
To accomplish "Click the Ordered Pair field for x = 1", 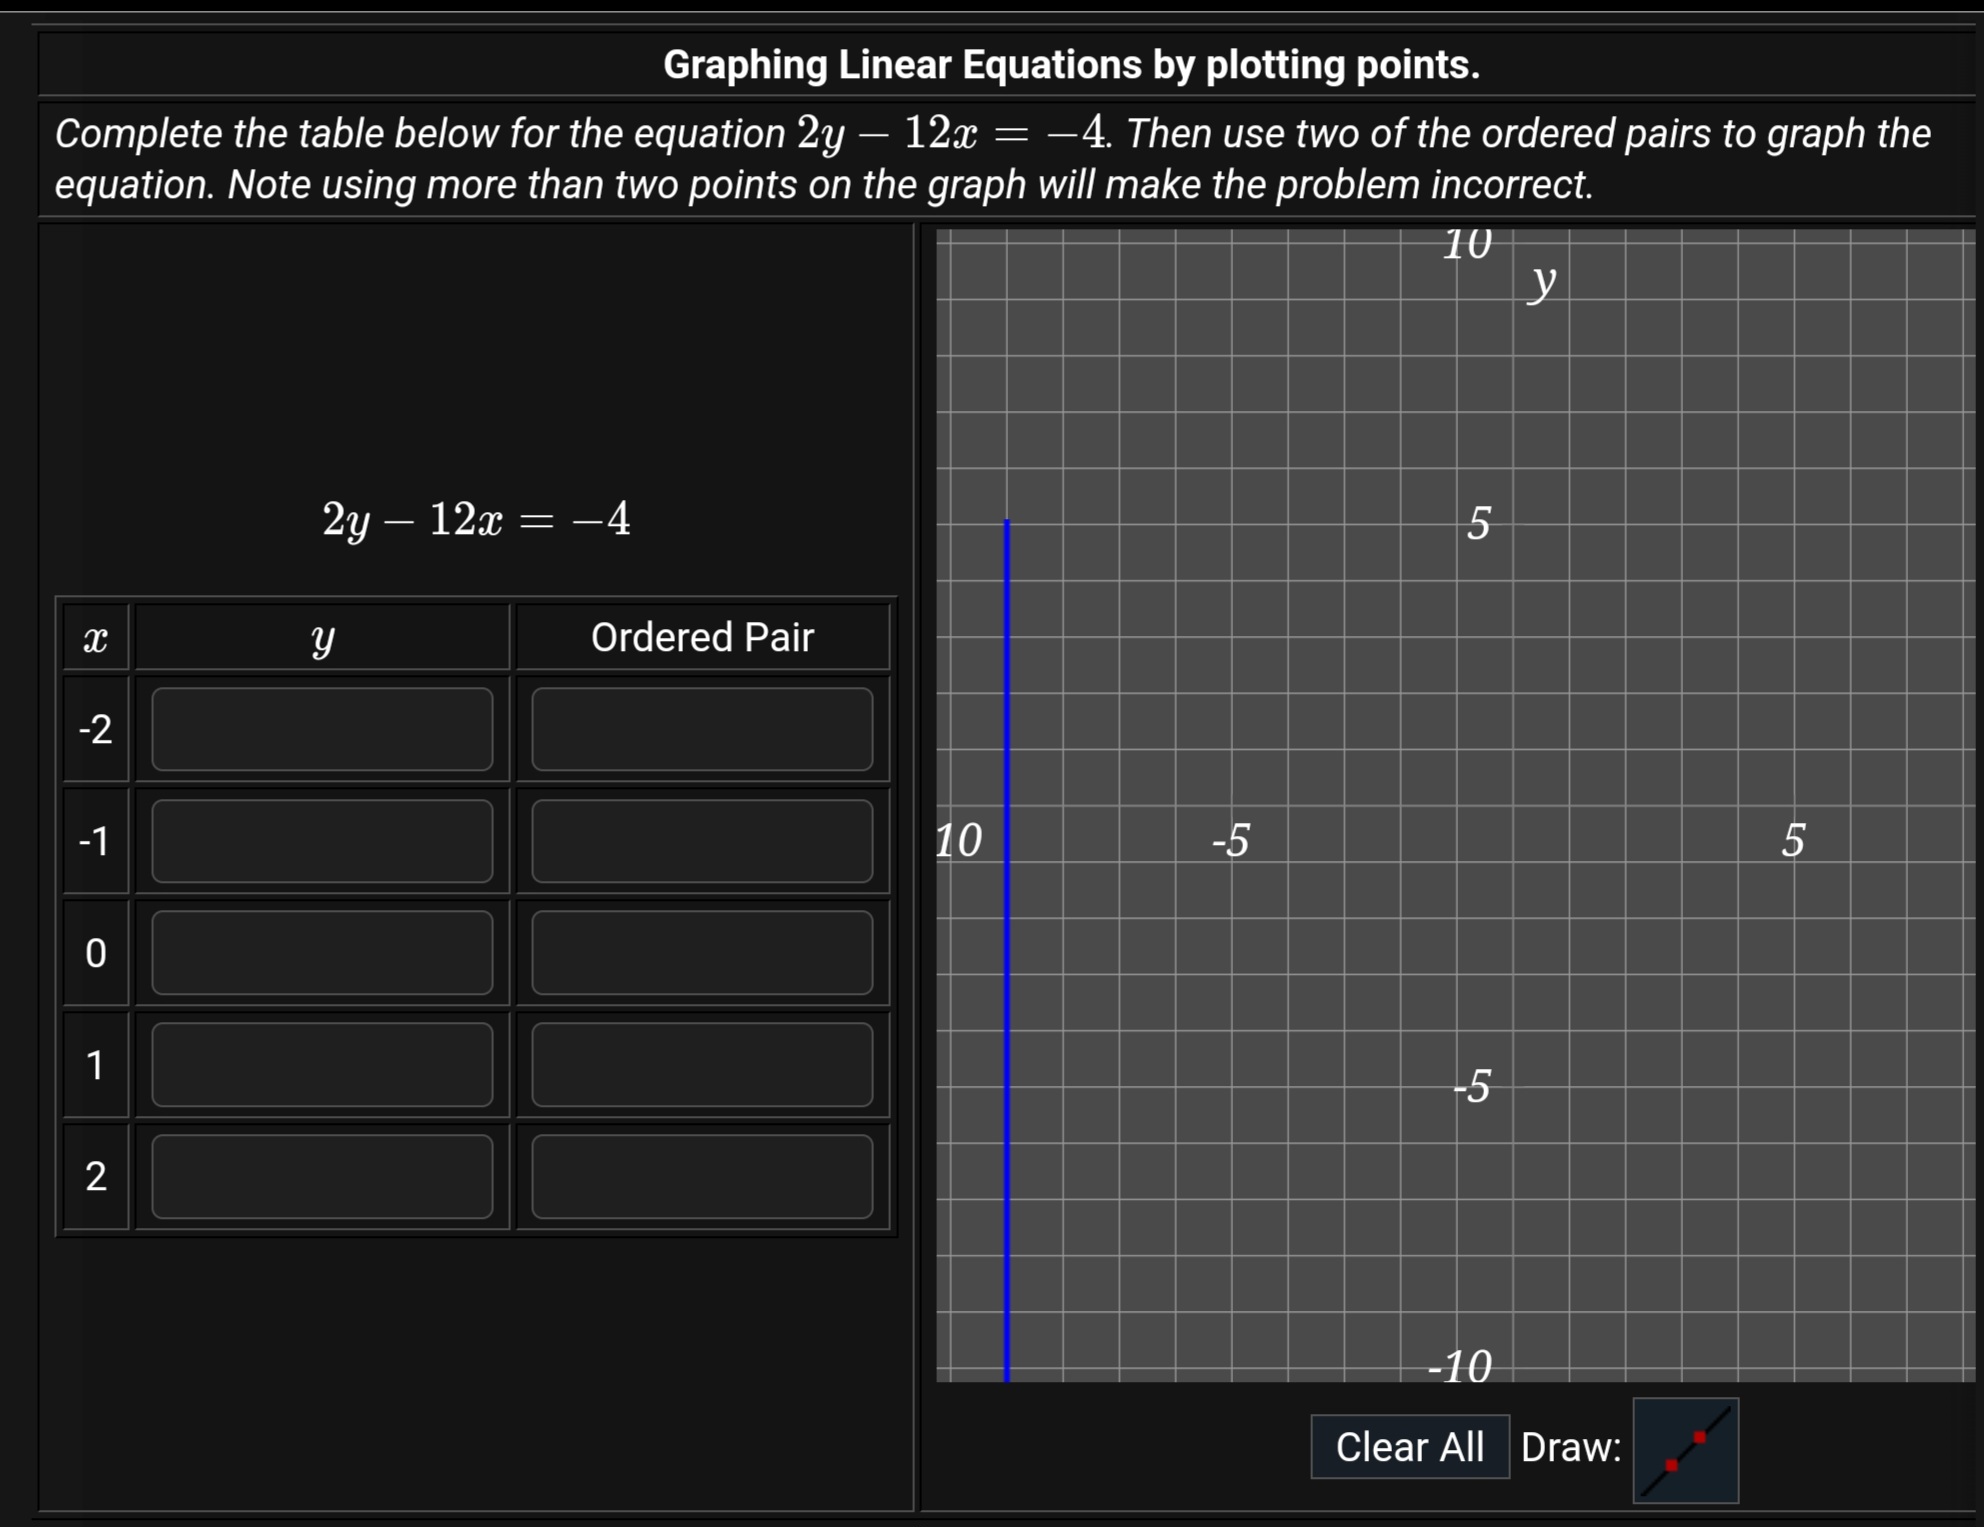I will pos(703,1065).
